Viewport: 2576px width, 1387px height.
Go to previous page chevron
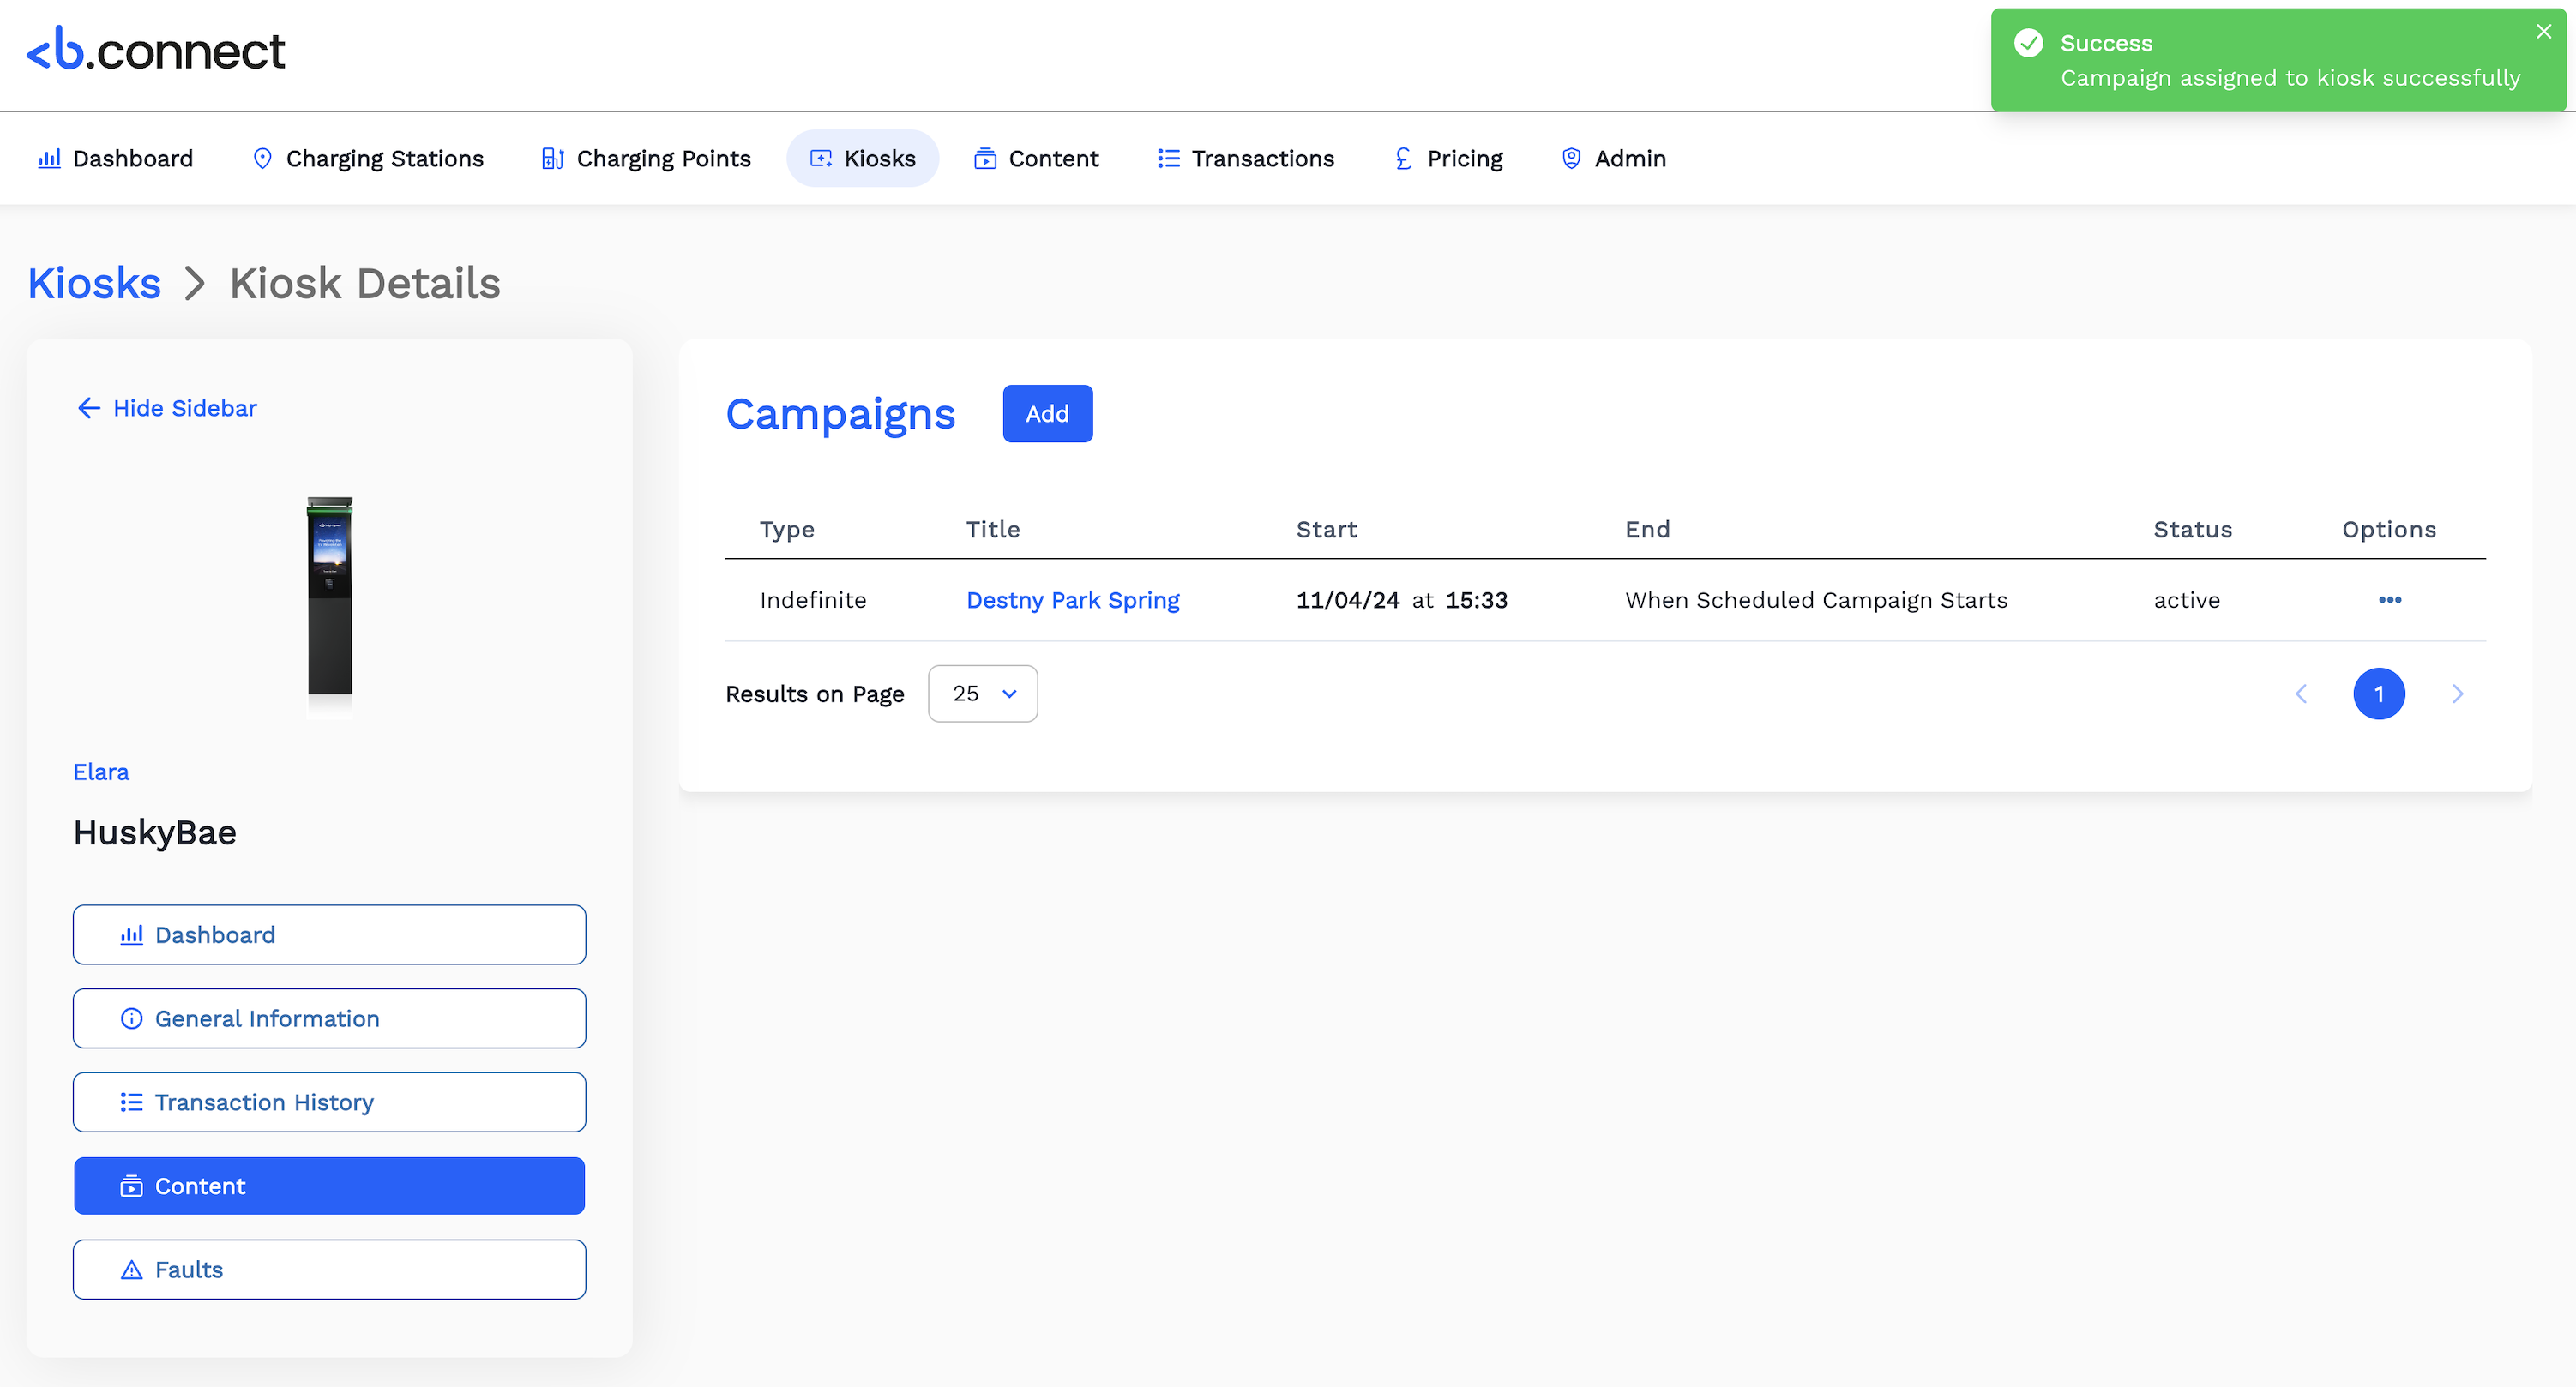pyautogui.click(x=2301, y=693)
